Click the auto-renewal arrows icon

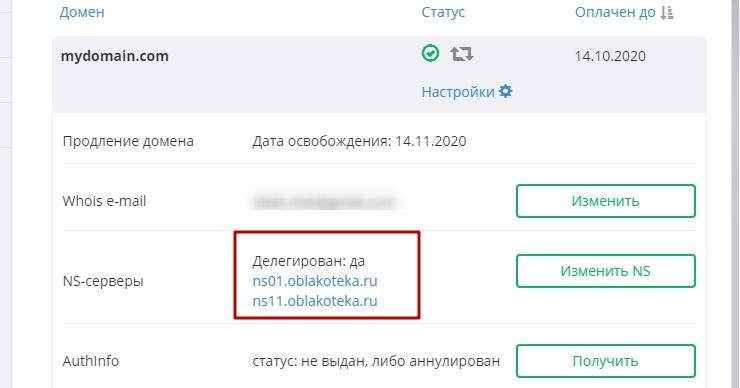tap(462, 54)
